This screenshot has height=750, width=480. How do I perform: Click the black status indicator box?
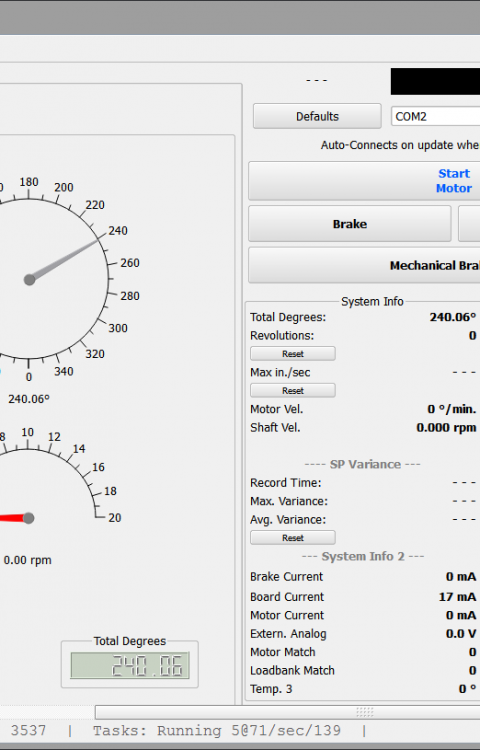[x=435, y=81]
